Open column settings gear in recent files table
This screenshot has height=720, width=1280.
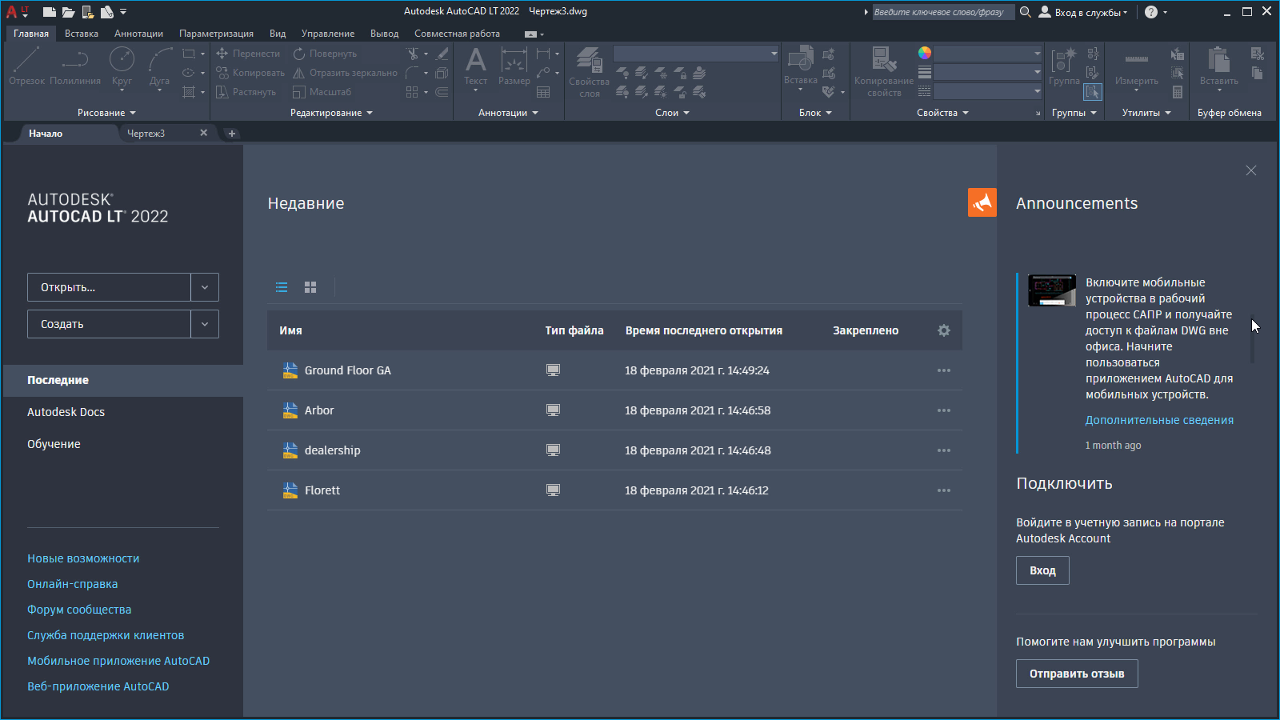pos(944,330)
